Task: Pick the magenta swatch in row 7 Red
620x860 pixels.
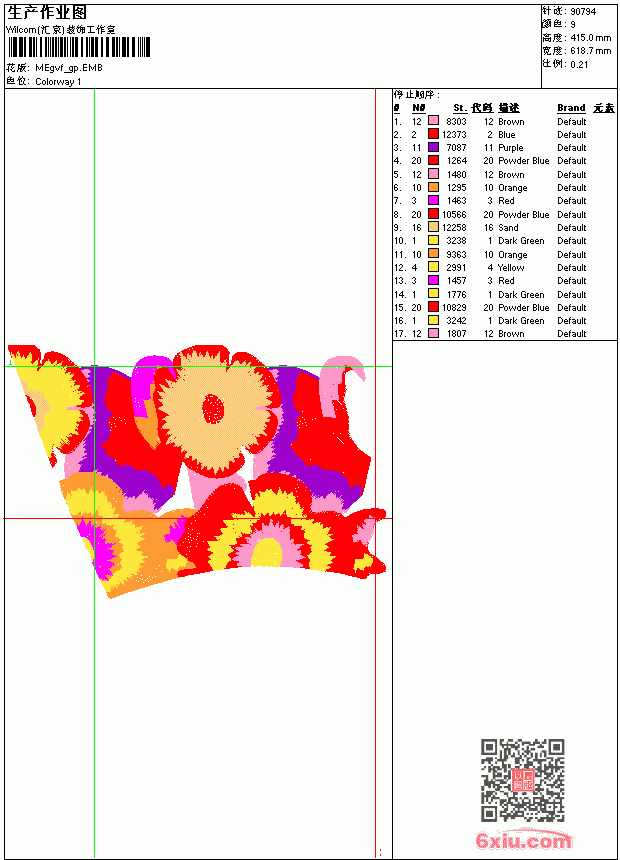Action: 433,200
